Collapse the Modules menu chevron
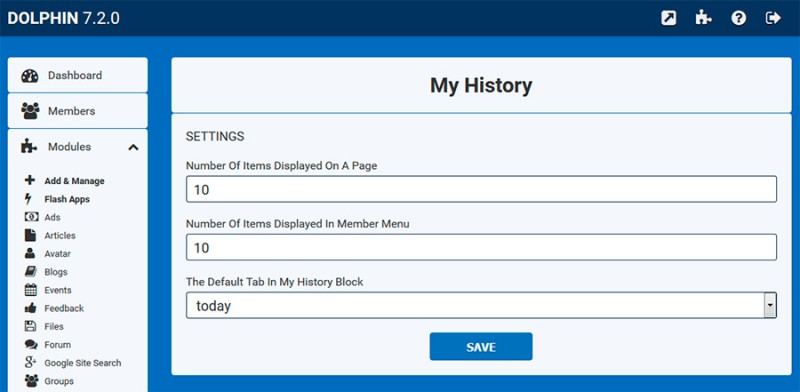Screen dimensions: 800x392 pyautogui.click(x=133, y=147)
